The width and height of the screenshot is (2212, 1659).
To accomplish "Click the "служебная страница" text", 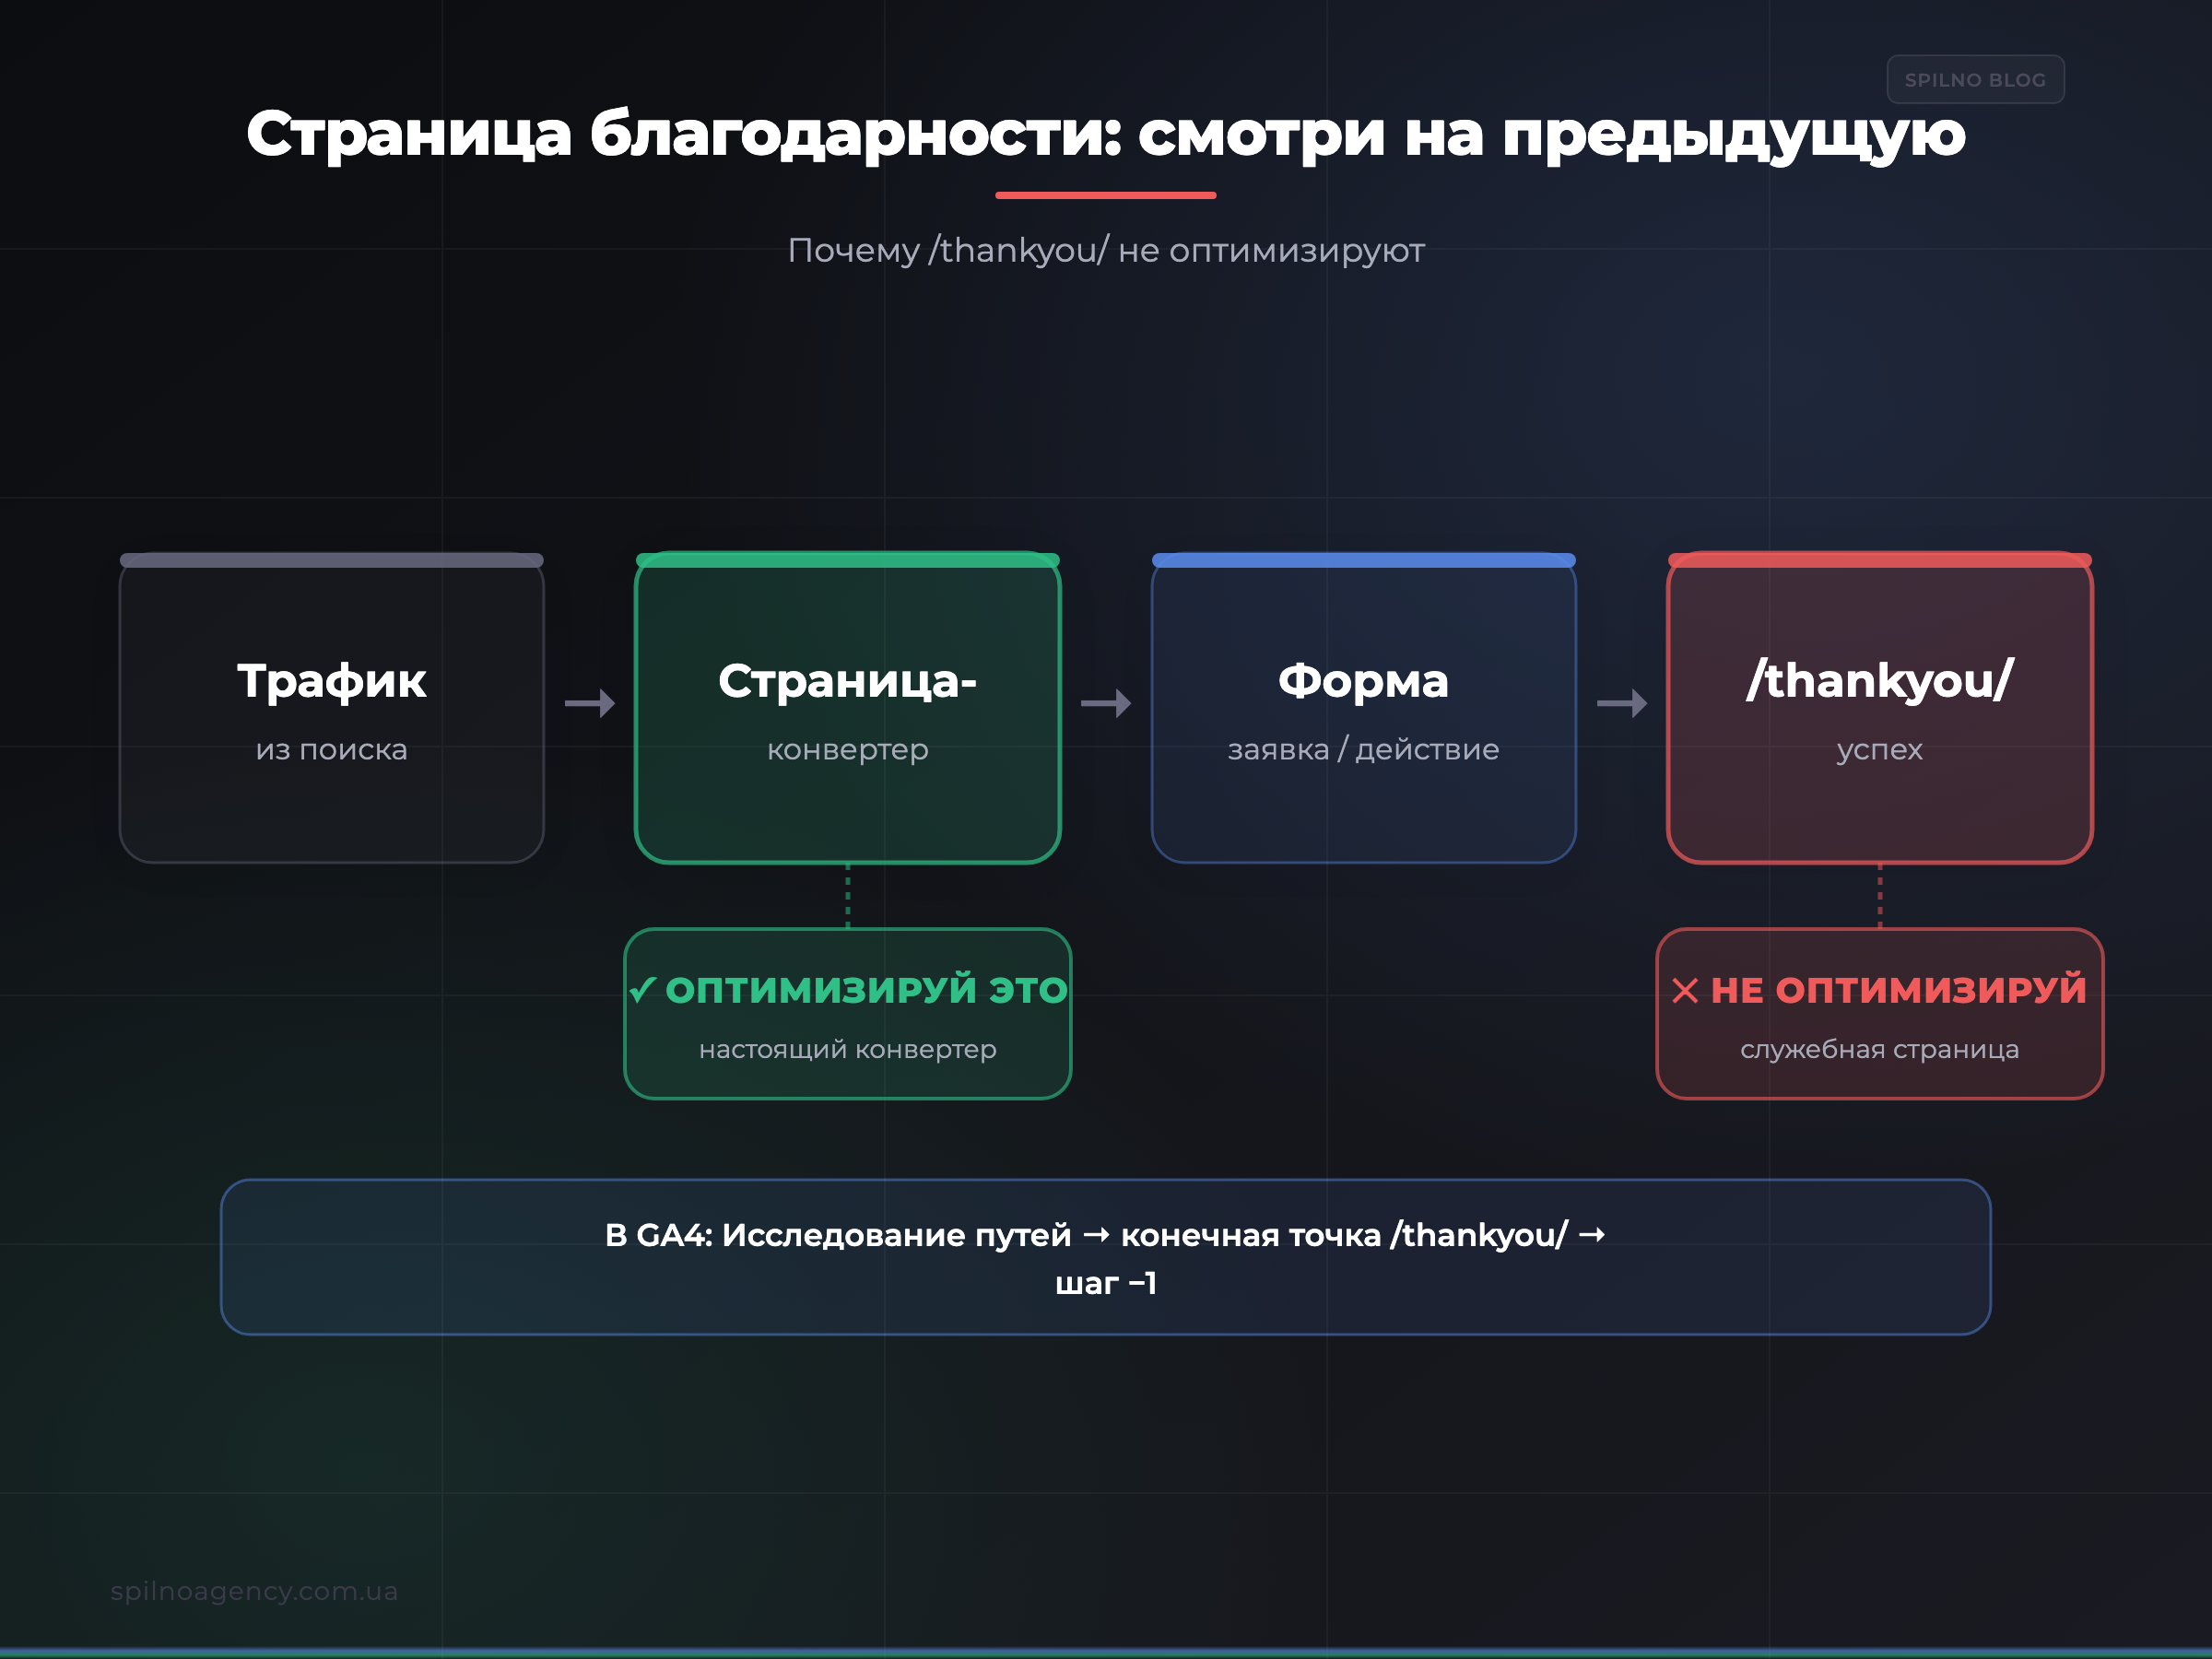I will point(1880,1049).
